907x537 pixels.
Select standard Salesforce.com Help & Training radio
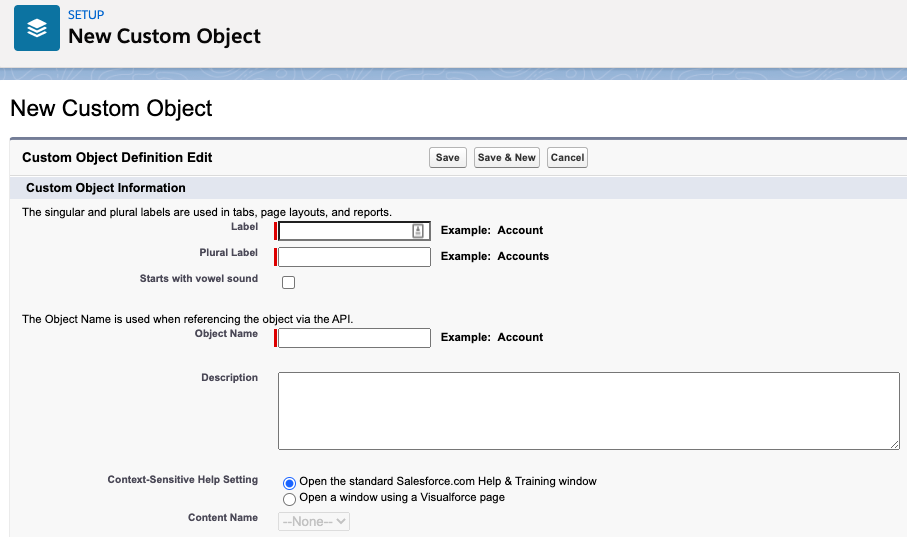(x=290, y=482)
